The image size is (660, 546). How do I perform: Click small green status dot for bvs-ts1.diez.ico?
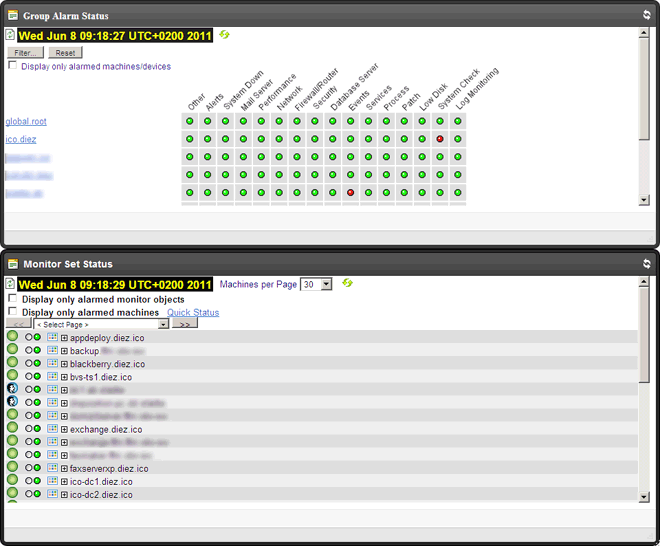pyautogui.click(x=37, y=376)
